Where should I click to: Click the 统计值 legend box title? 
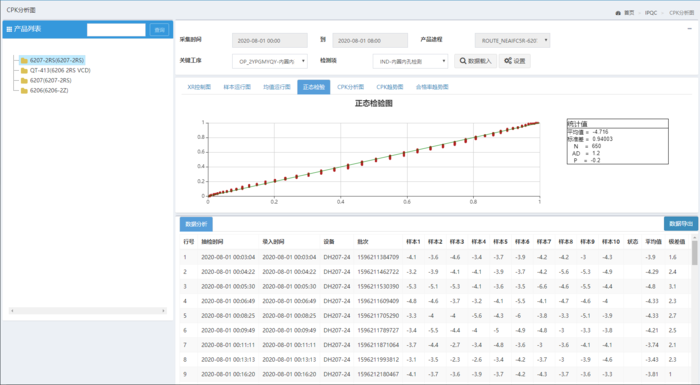point(577,124)
